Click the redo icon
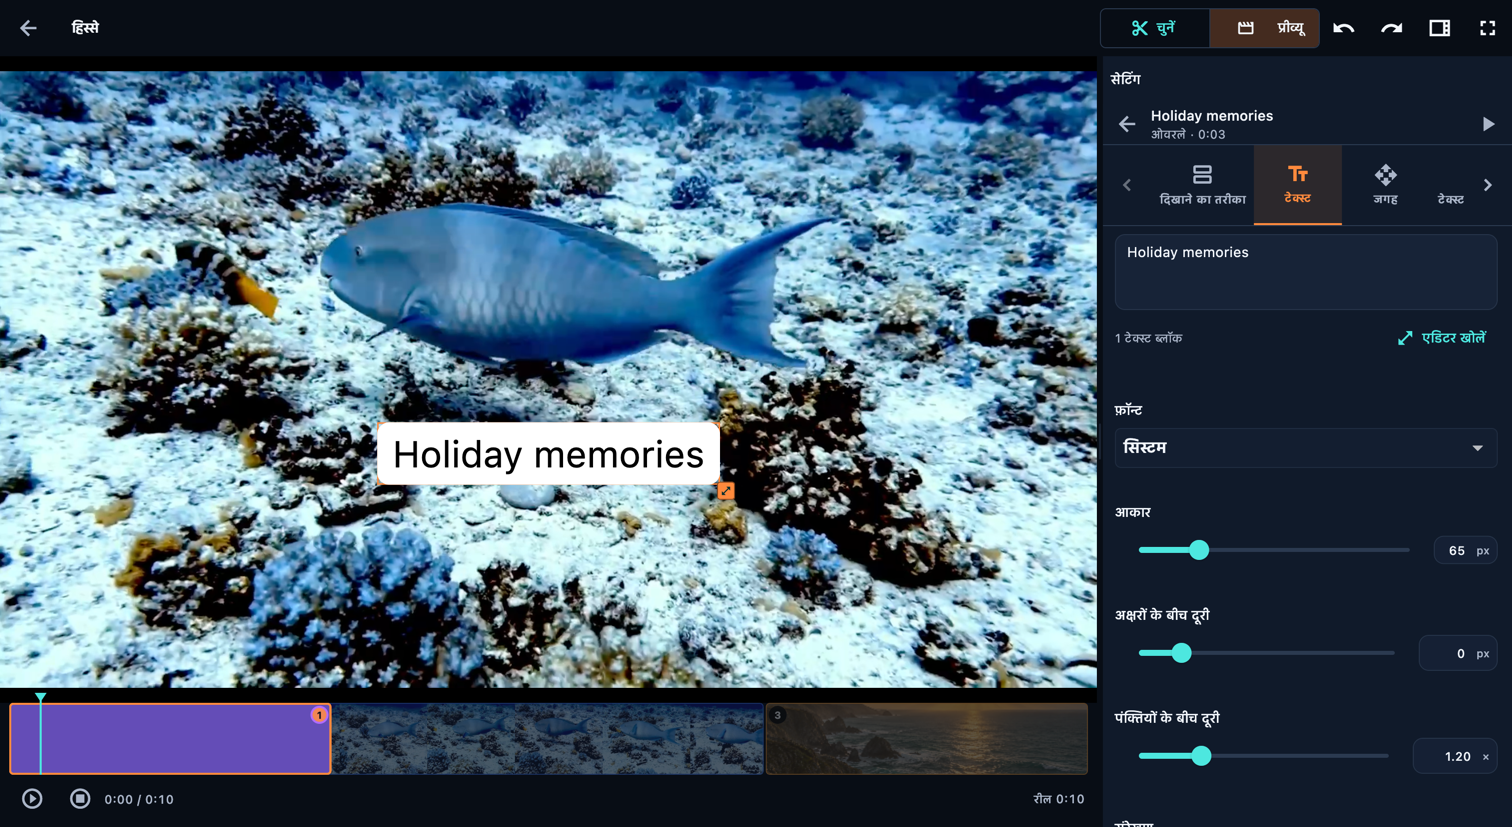Image resolution: width=1512 pixels, height=827 pixels. point(1391,28)
